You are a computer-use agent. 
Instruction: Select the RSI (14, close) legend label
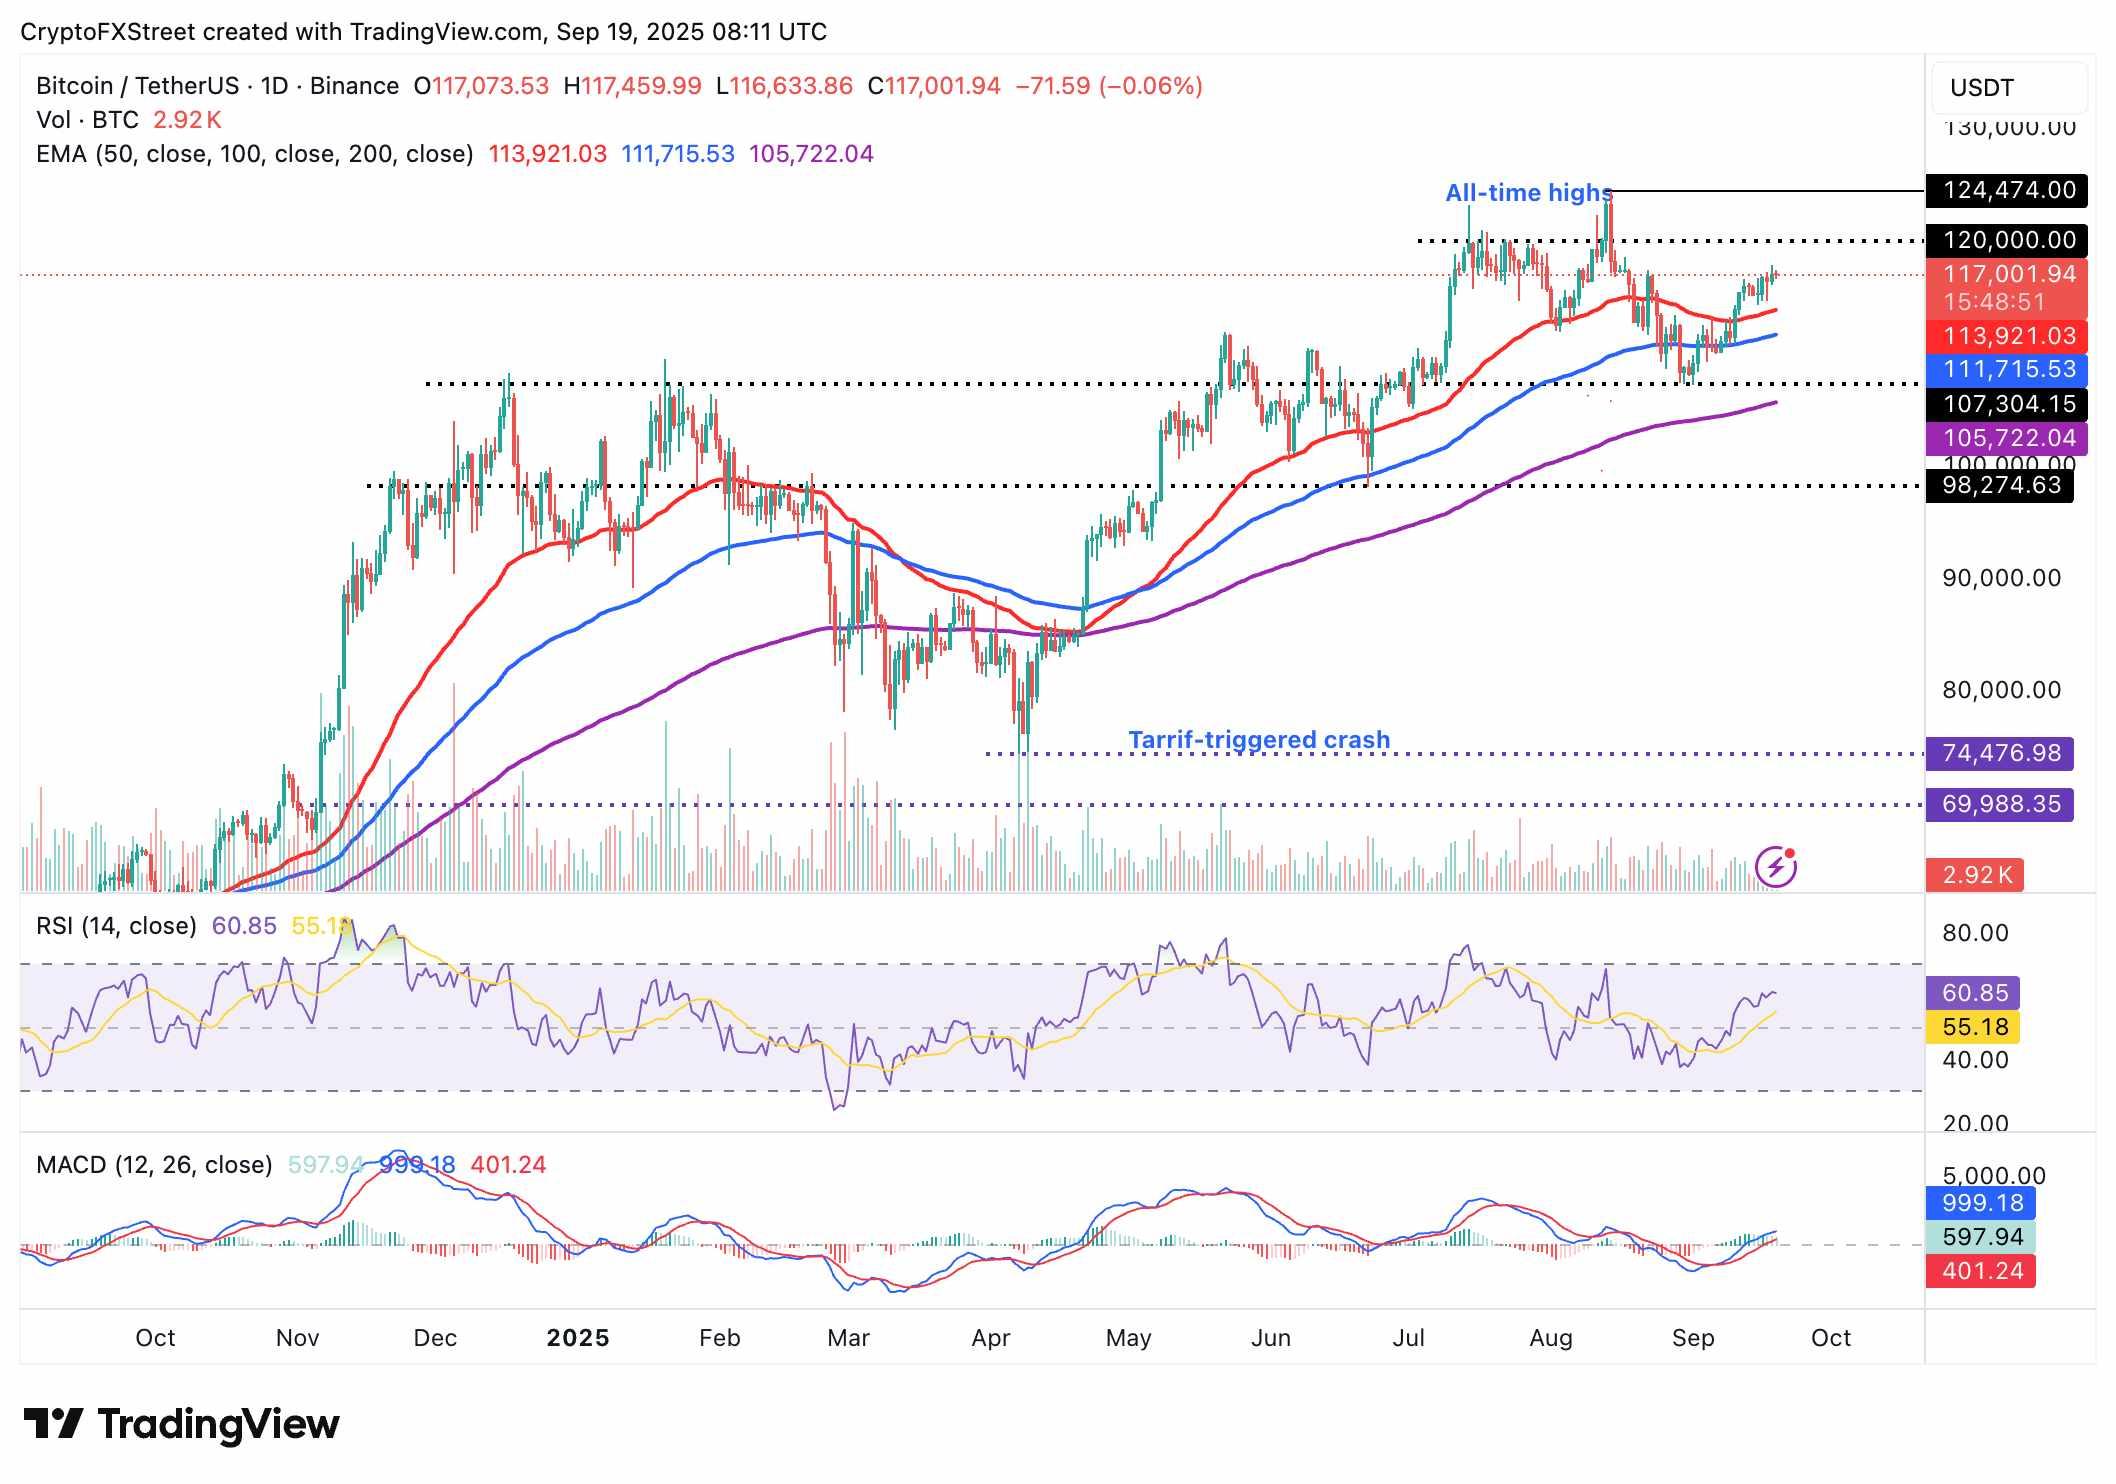[116, 926]
